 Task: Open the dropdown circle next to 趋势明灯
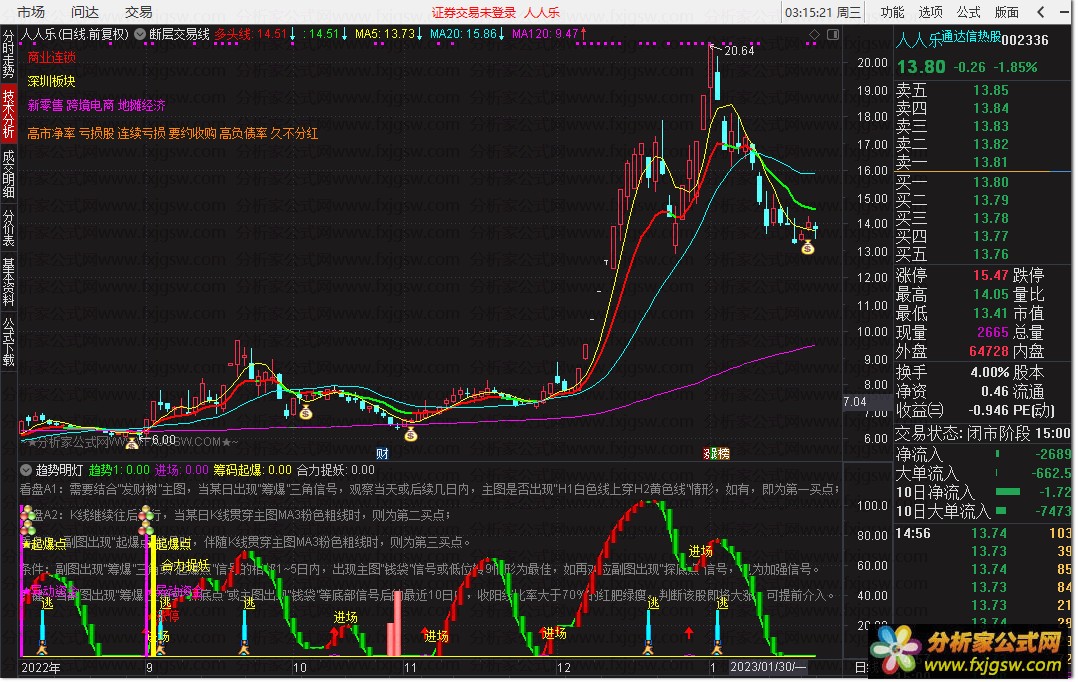(26, 470)
